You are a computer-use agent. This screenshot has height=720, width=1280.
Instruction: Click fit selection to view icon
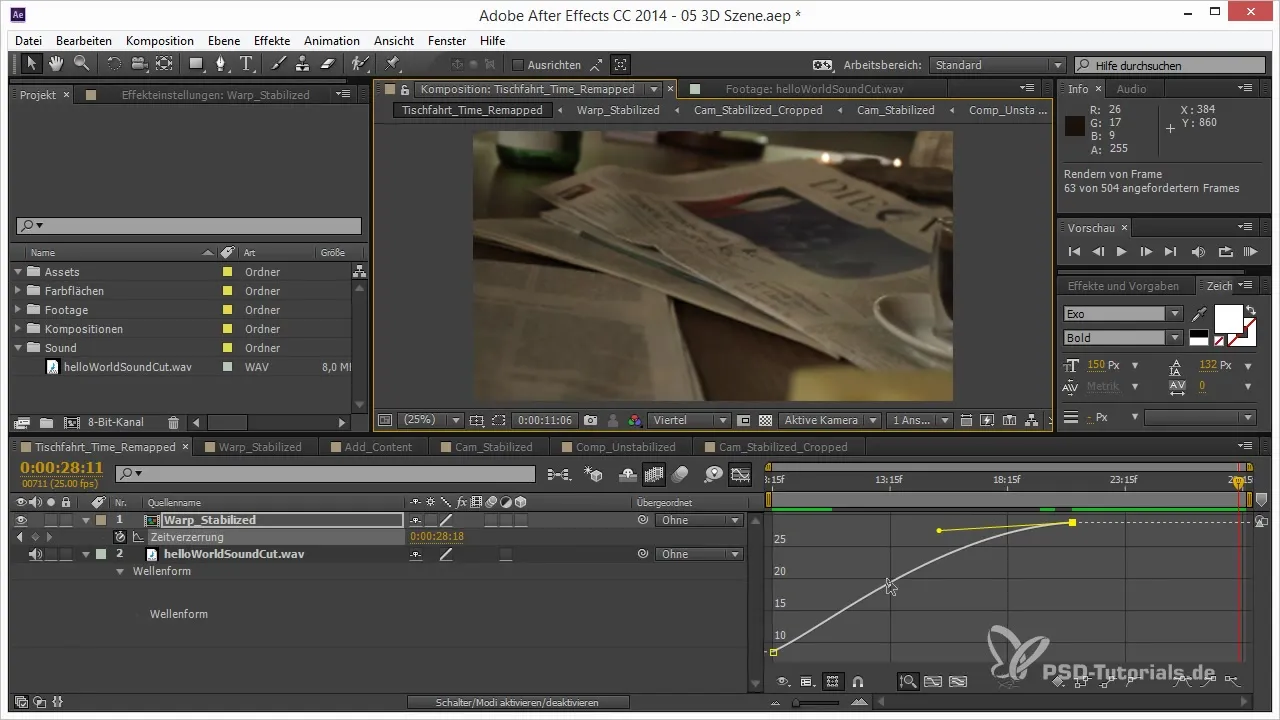point(933,682)
